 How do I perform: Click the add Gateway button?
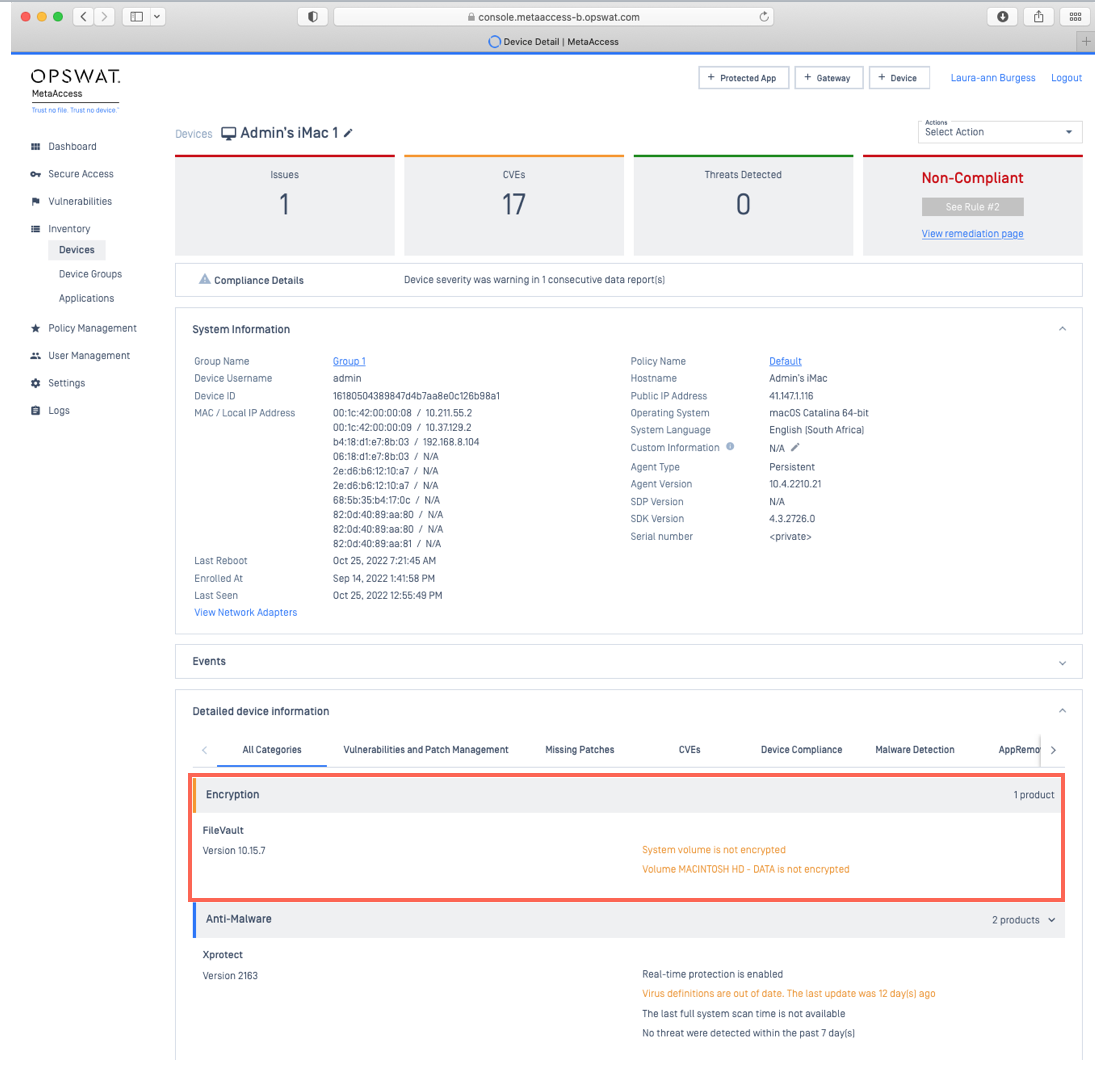pos(828,78)
